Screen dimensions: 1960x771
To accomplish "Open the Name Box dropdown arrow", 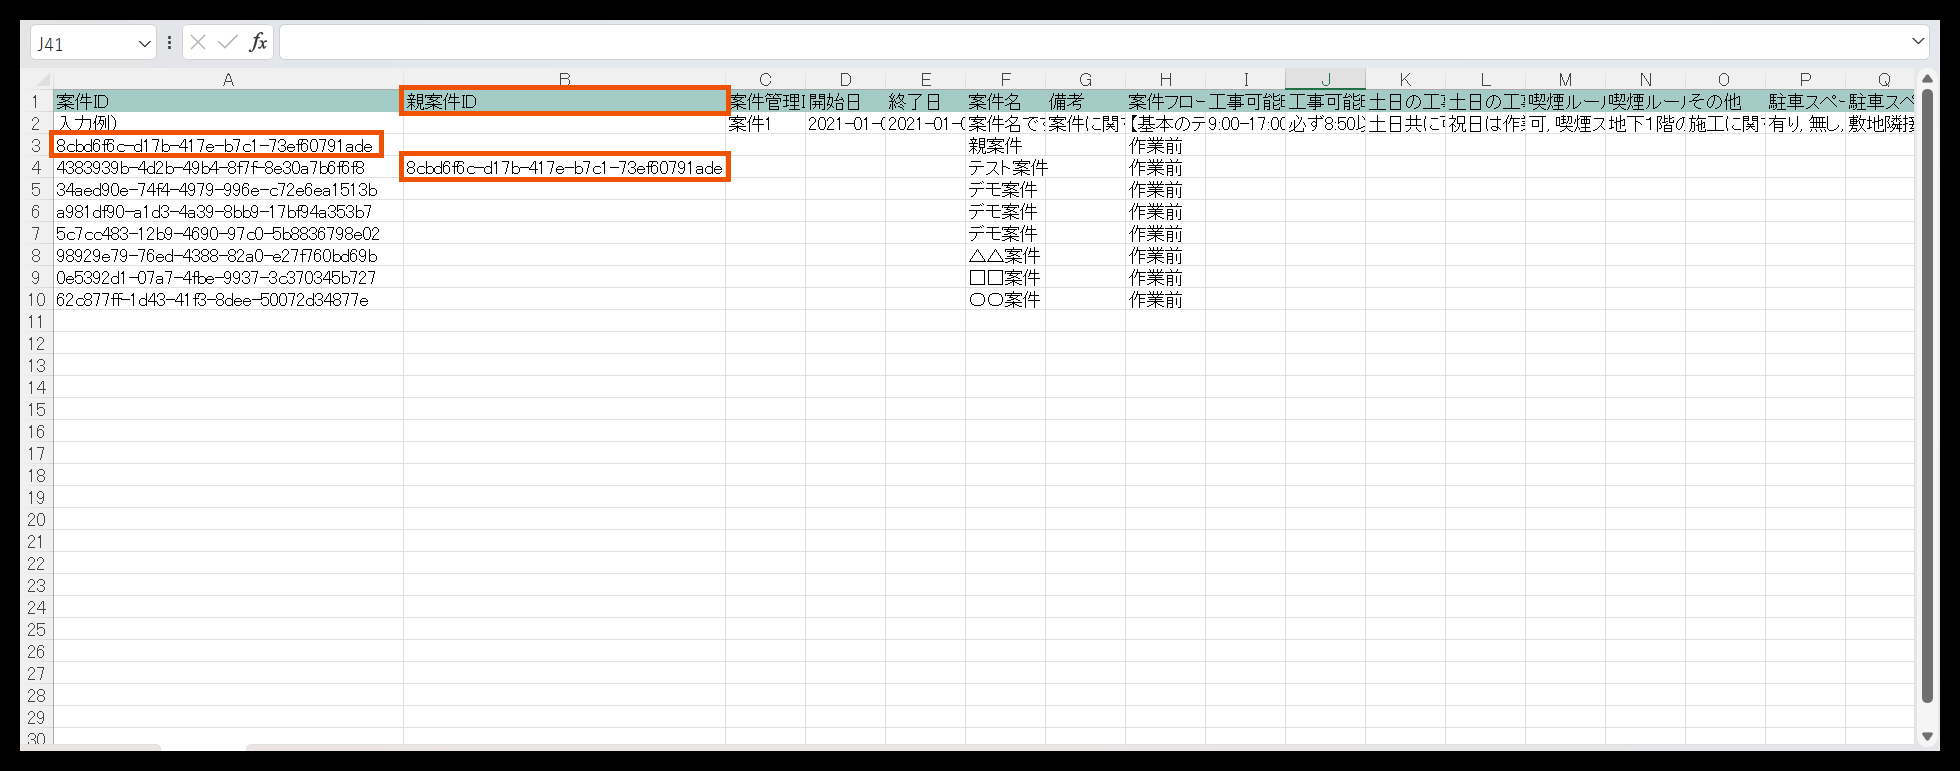I will (144, 43).
